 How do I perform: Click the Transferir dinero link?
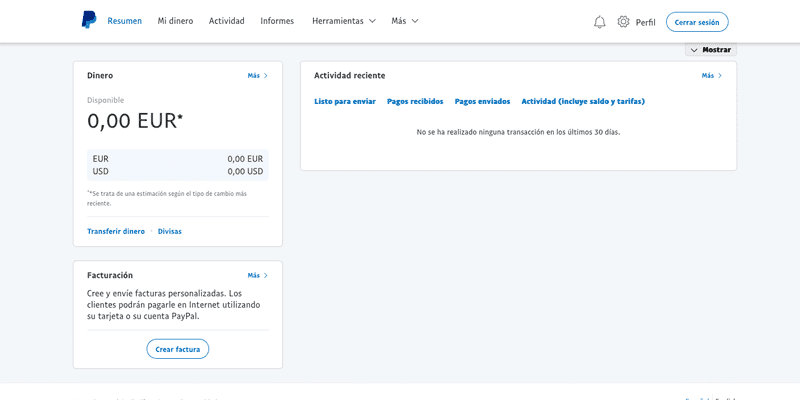[x=116, y=231]
